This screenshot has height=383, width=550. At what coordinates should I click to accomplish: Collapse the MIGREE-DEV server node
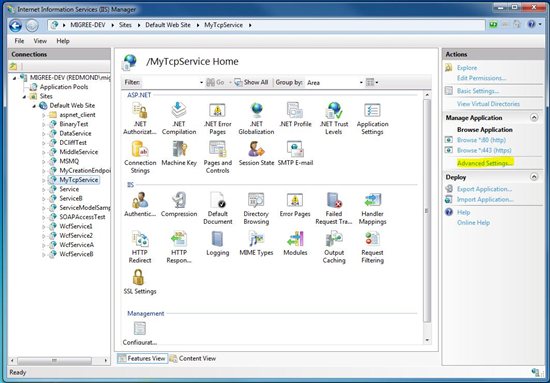click(15, 78)
